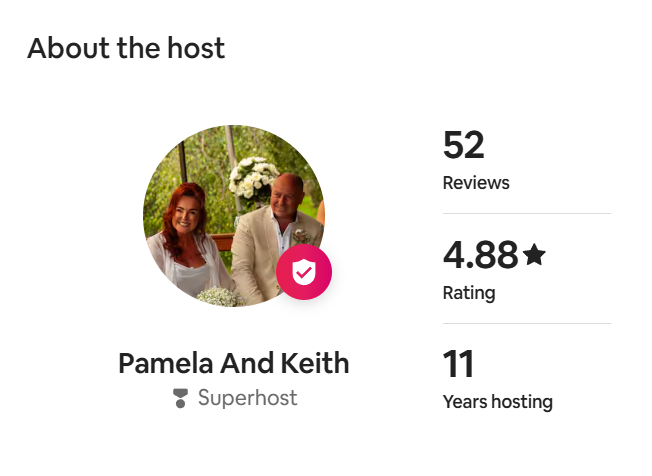The image size is (652, 476).
Task: Click the About the host heading
Action: (x=126, y=48)
